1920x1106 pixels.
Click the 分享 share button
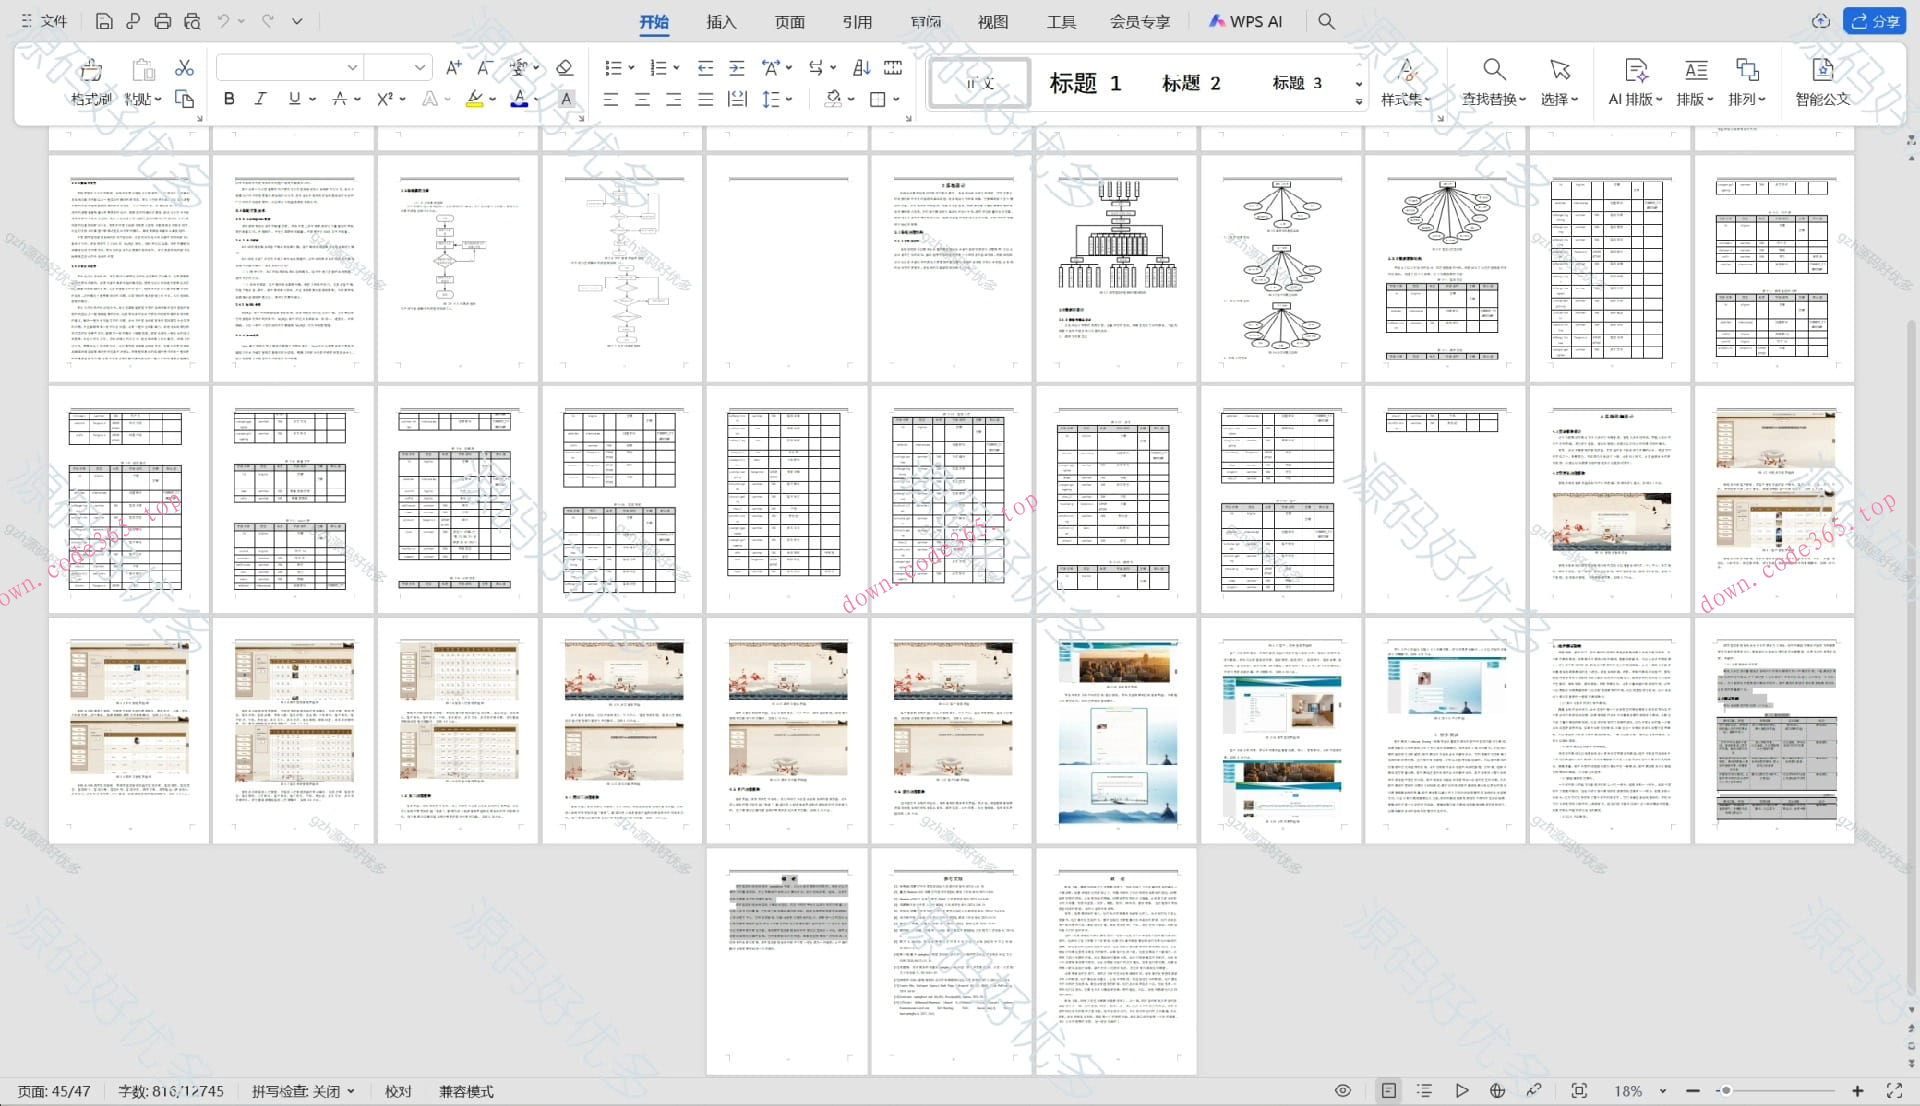click(x=1875, y=21)
